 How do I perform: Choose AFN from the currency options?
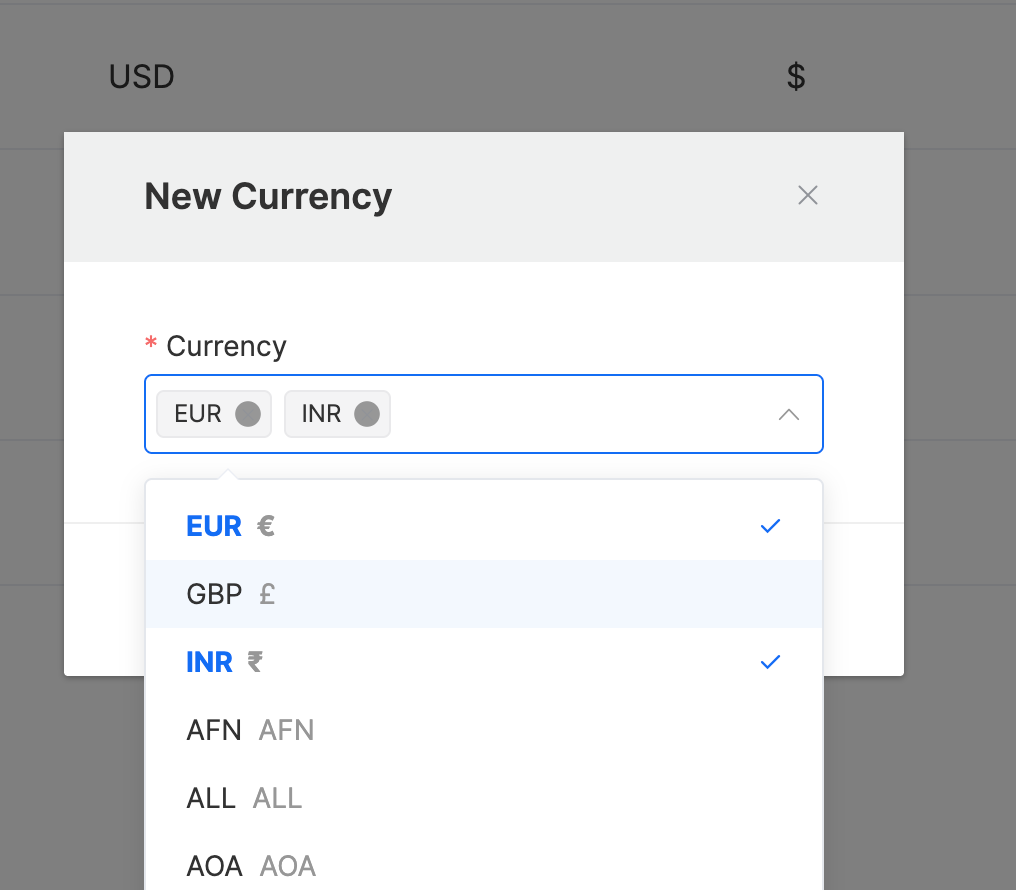coord(484,730)
